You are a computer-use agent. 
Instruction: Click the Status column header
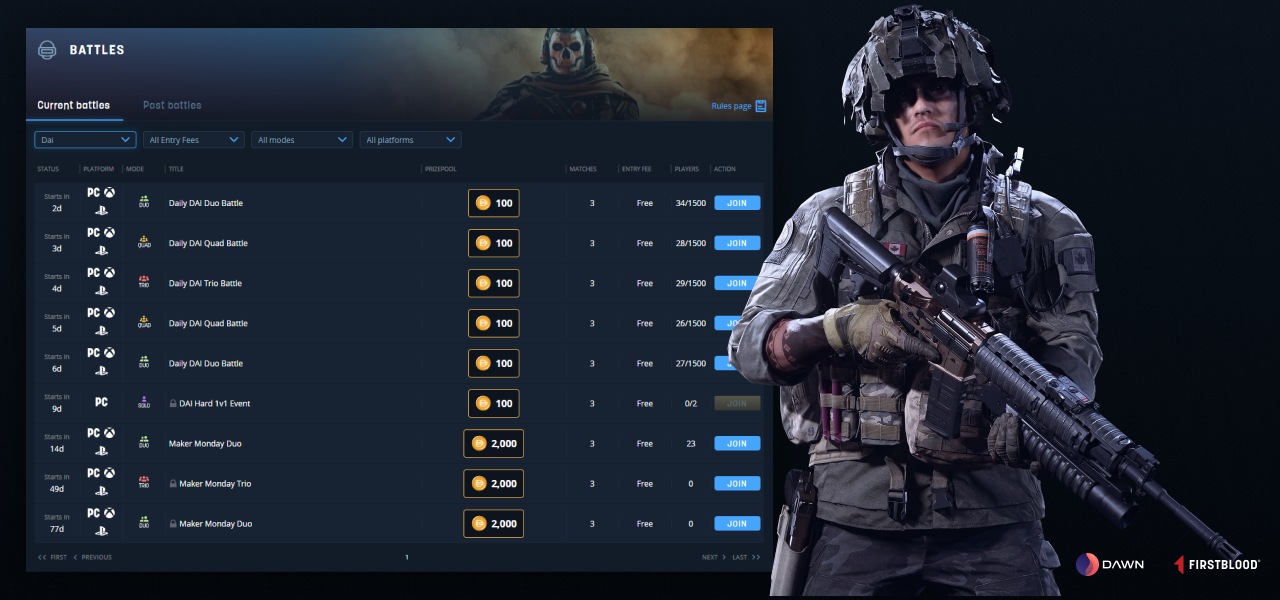click(48, 169)
